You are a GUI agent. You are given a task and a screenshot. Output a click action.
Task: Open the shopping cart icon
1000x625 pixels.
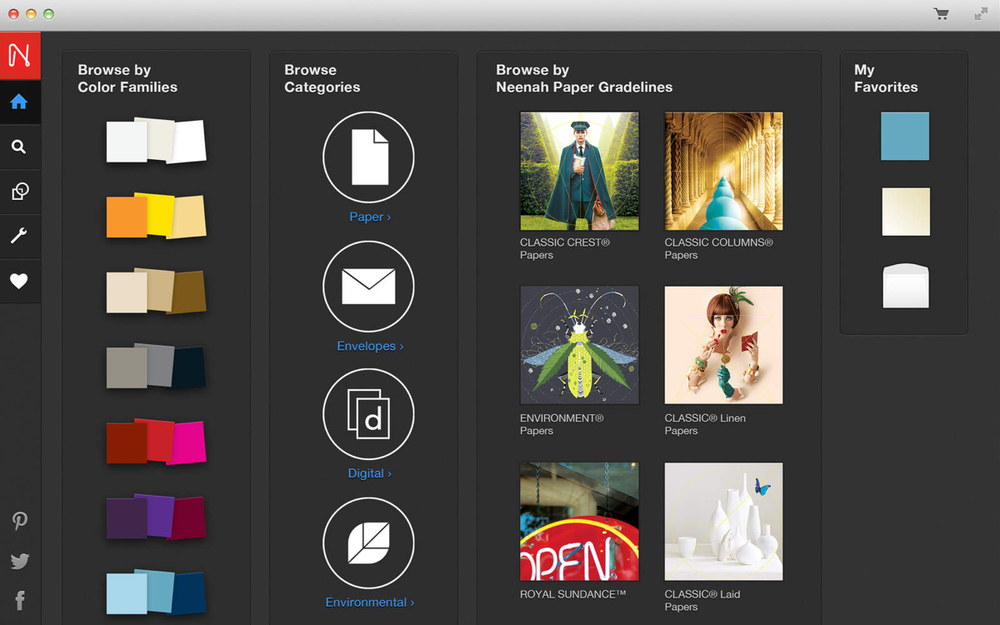click(x=941, y=14)
